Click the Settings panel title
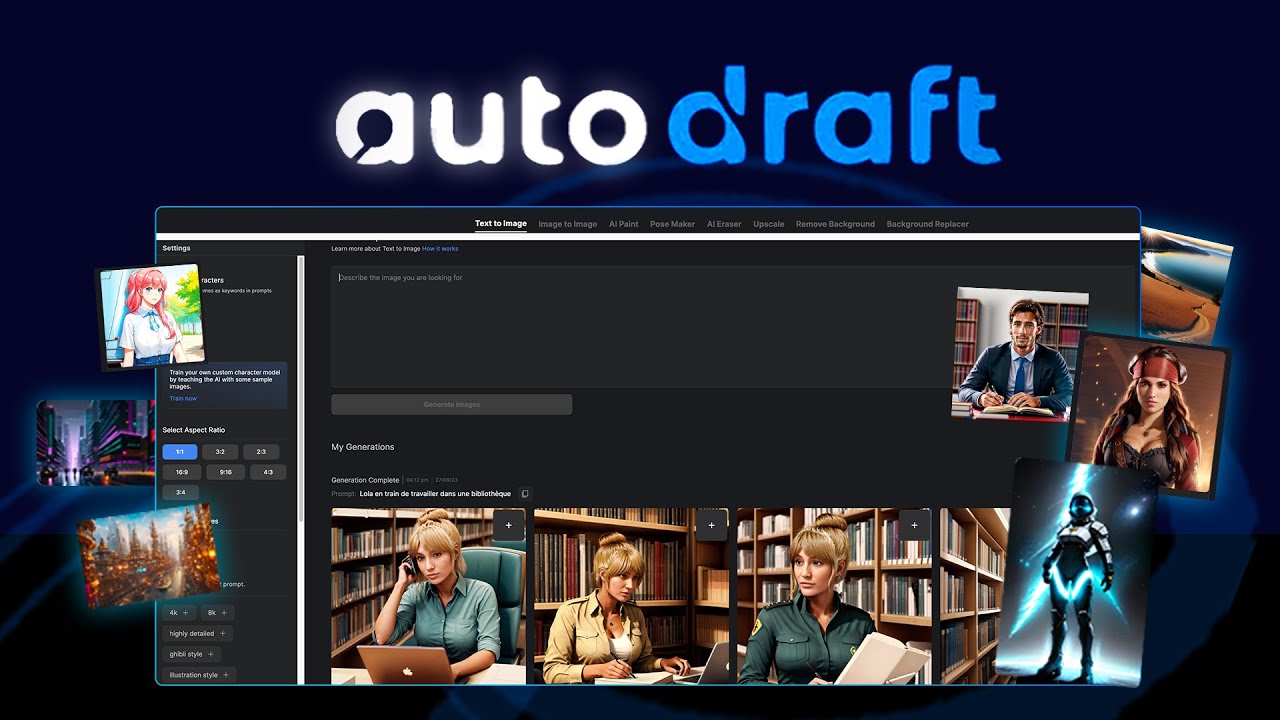Image resolution: width=1280 pixels, height=720 pixels. tap(176, 248)
